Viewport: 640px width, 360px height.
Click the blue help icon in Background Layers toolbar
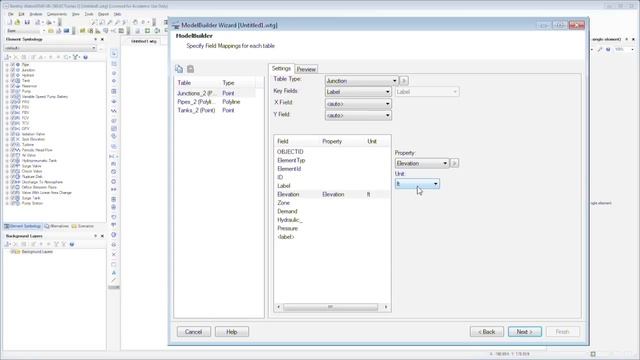coord(72,244)
